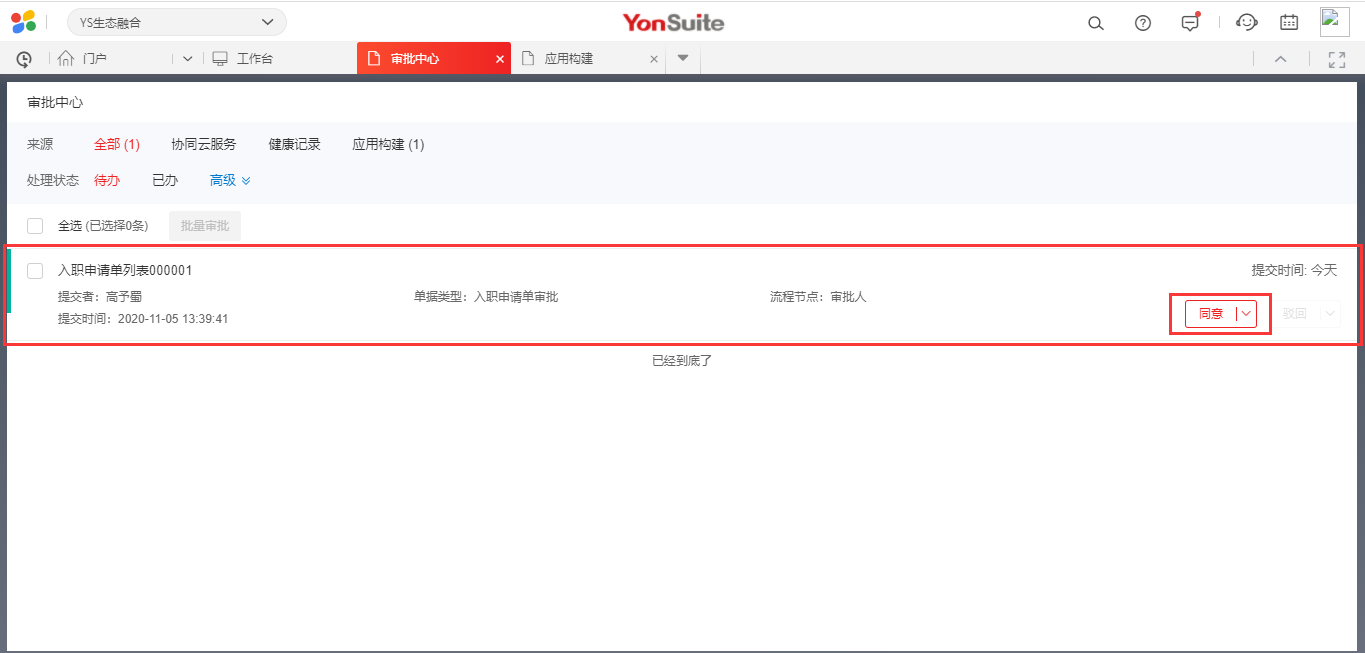Image resolution: width=1365 pixels, height=653 pixels.
Task: Close the 审批中心 tab
Action: coord(500,59)
